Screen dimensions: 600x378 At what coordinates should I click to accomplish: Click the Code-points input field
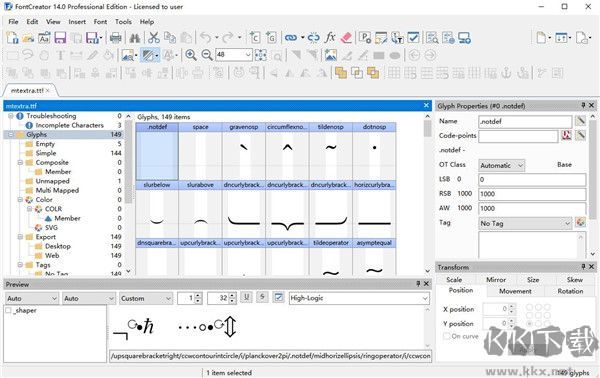click(x=518, y=136)
